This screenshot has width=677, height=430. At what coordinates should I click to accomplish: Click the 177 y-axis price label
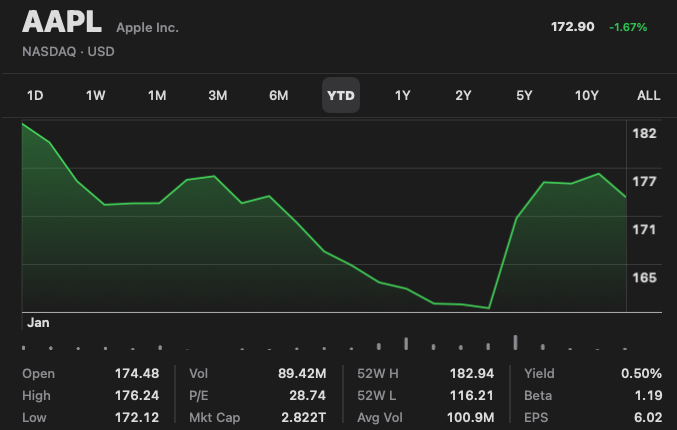tap(644, 181)
